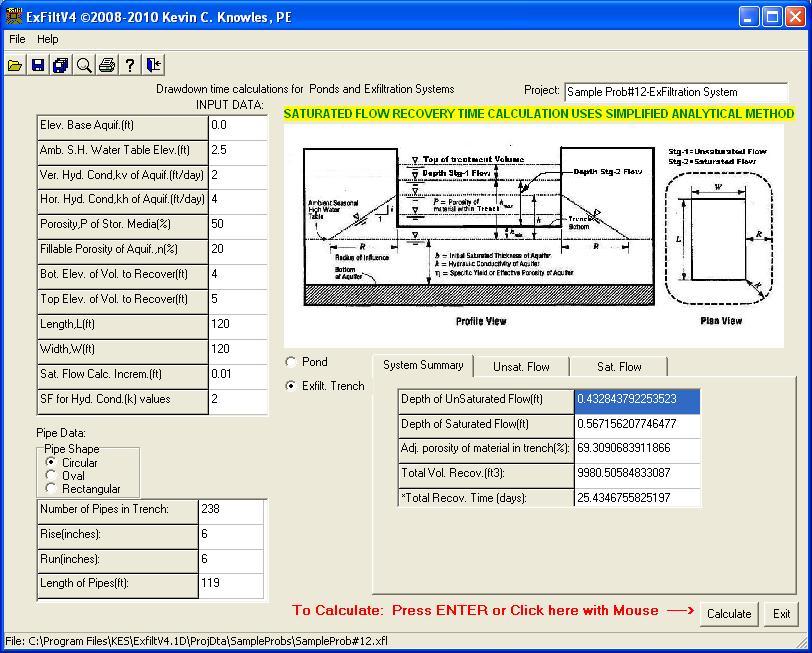Click the Number of Pipes in Trench field
The height and width of the screenshot is (653, 812).
click(231, 510)
